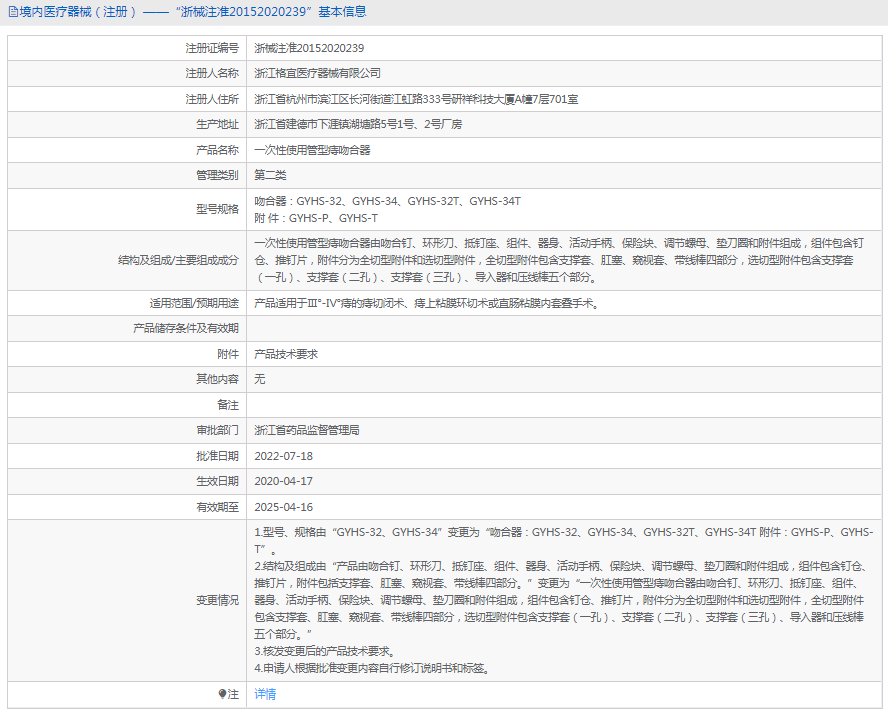
Task: Click the 型号规格 label
Action: 217,209
